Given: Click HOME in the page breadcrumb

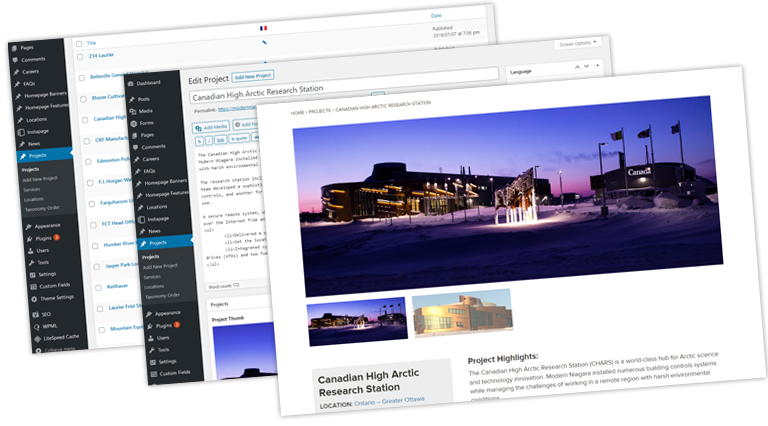Looking at the screenshot, I should 297,113.
